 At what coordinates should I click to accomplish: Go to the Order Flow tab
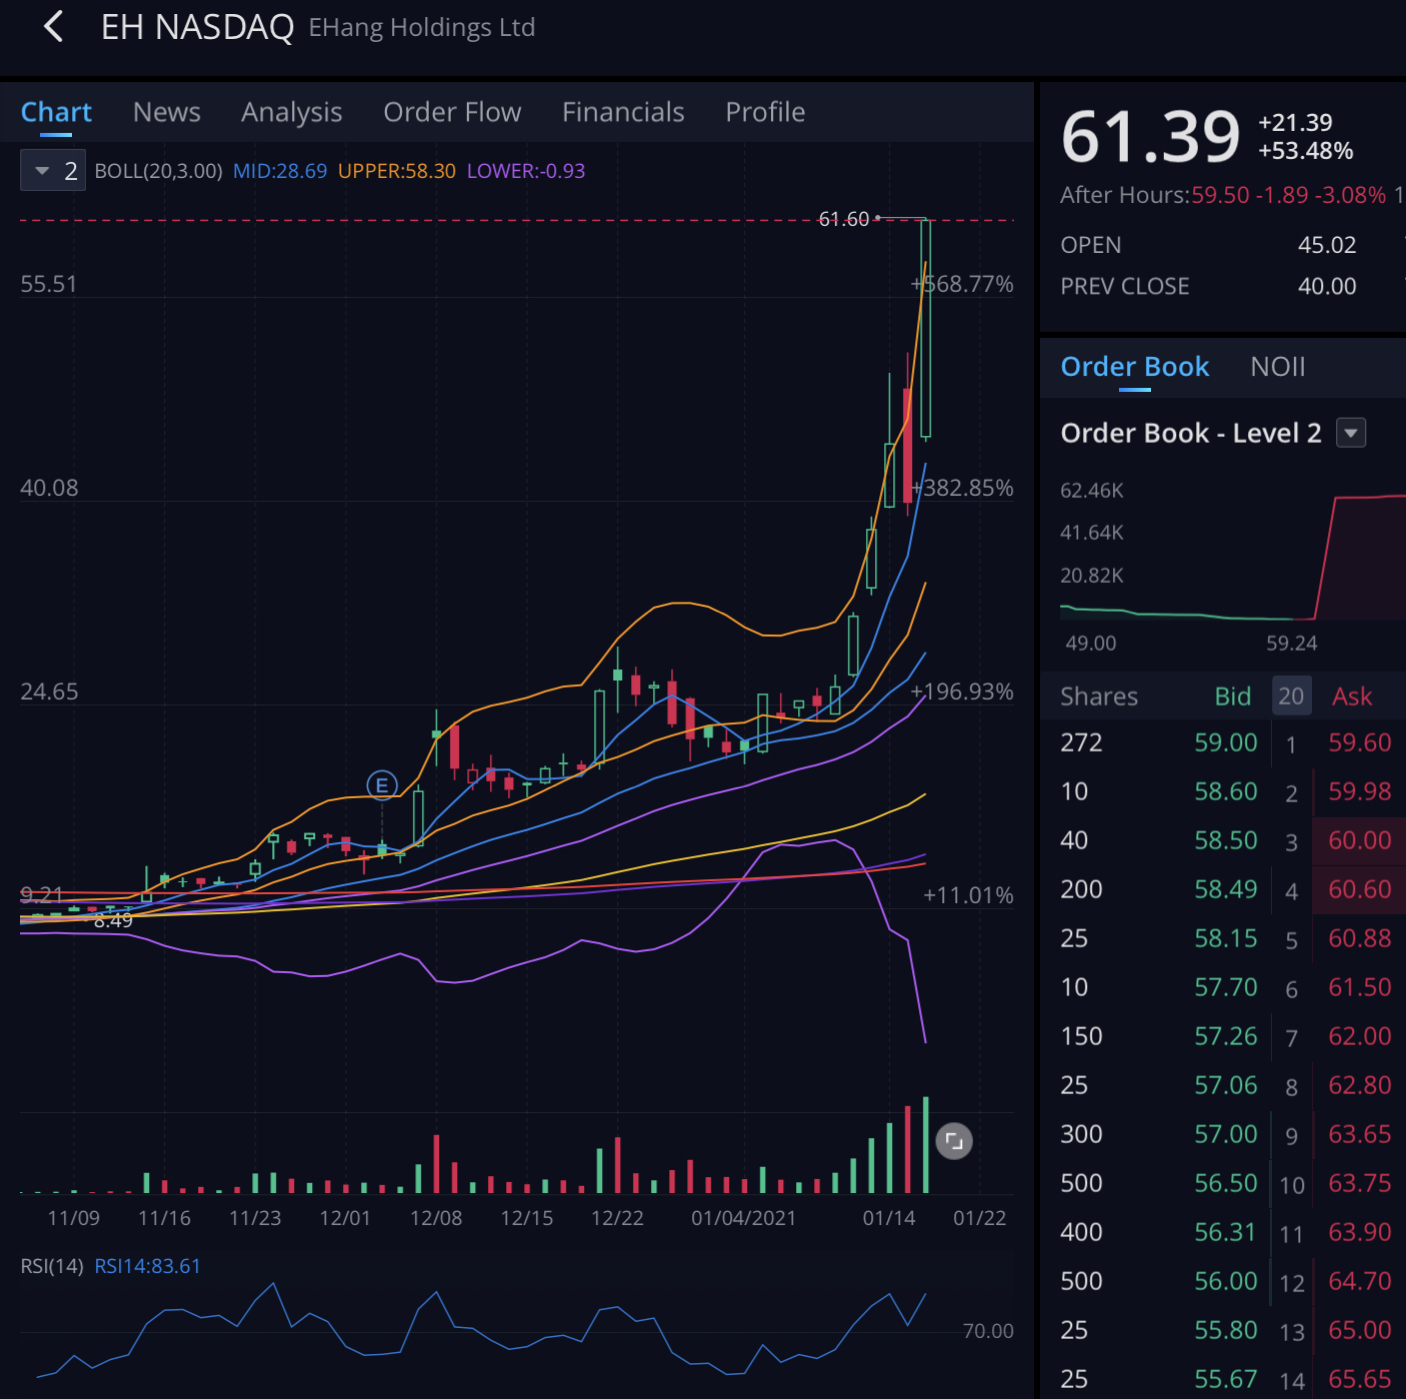(x=452, y=112)
